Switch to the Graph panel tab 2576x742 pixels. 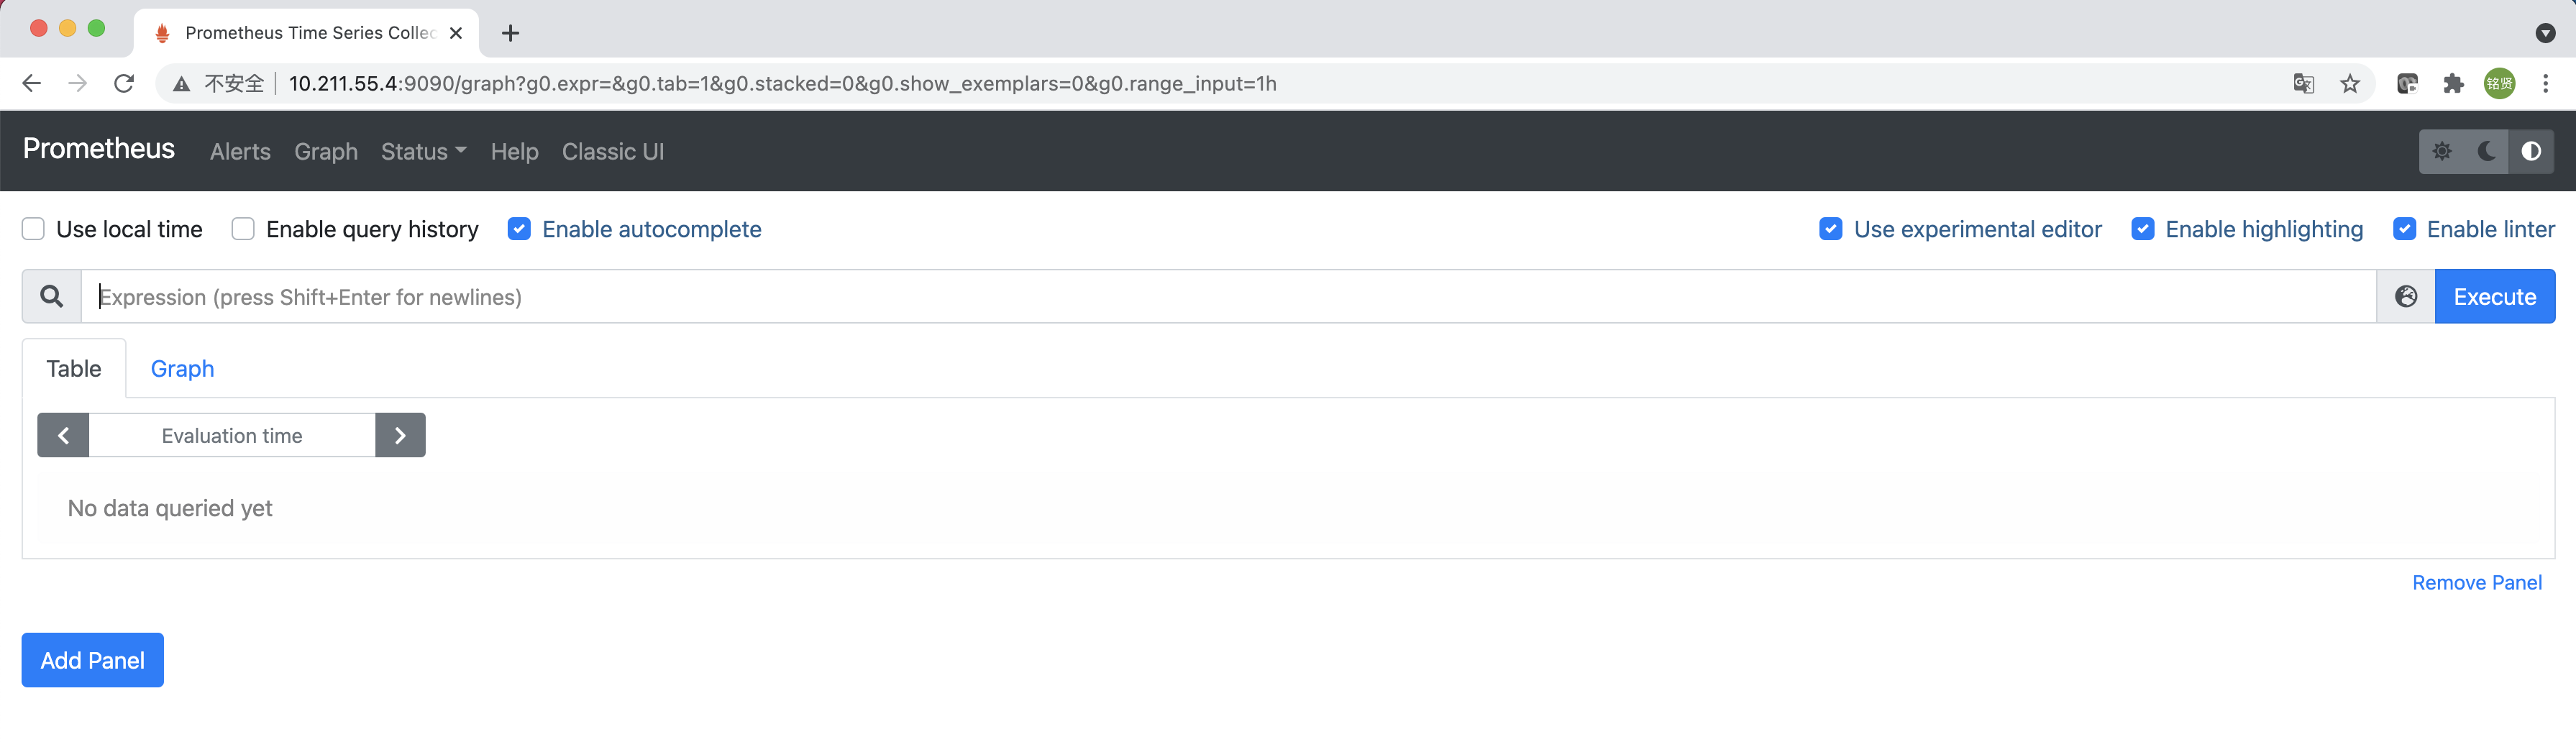tap(182, 368)
